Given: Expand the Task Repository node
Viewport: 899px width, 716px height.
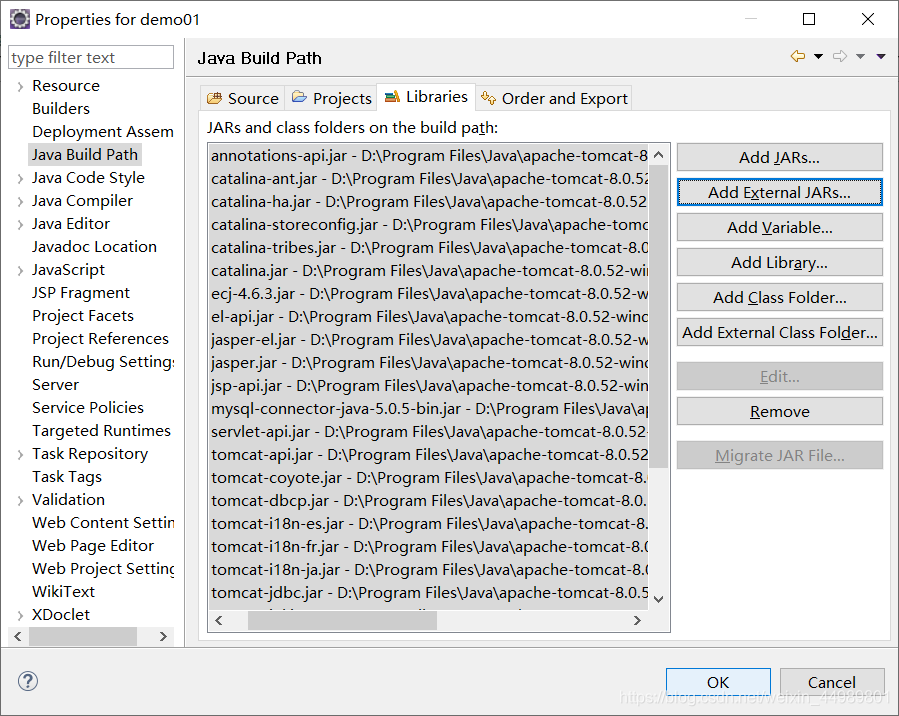Looking at the screenshot, I should click(x=20, y=455).
